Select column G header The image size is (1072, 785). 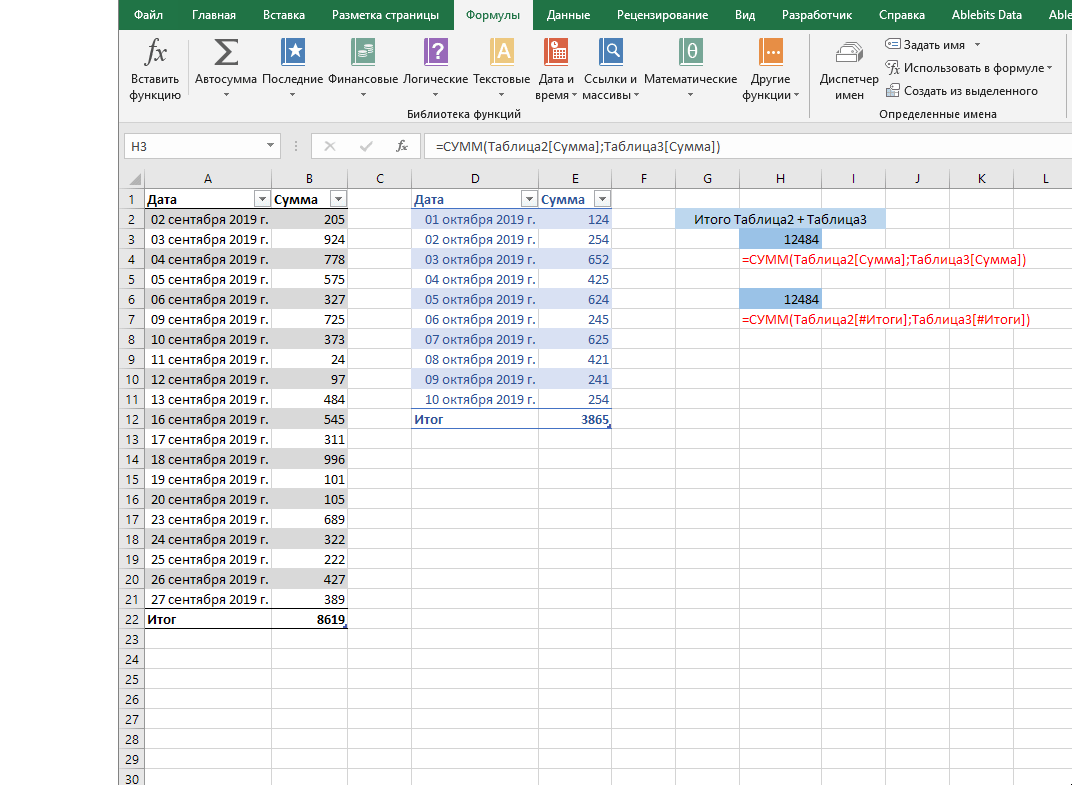[x=707, y=178]
